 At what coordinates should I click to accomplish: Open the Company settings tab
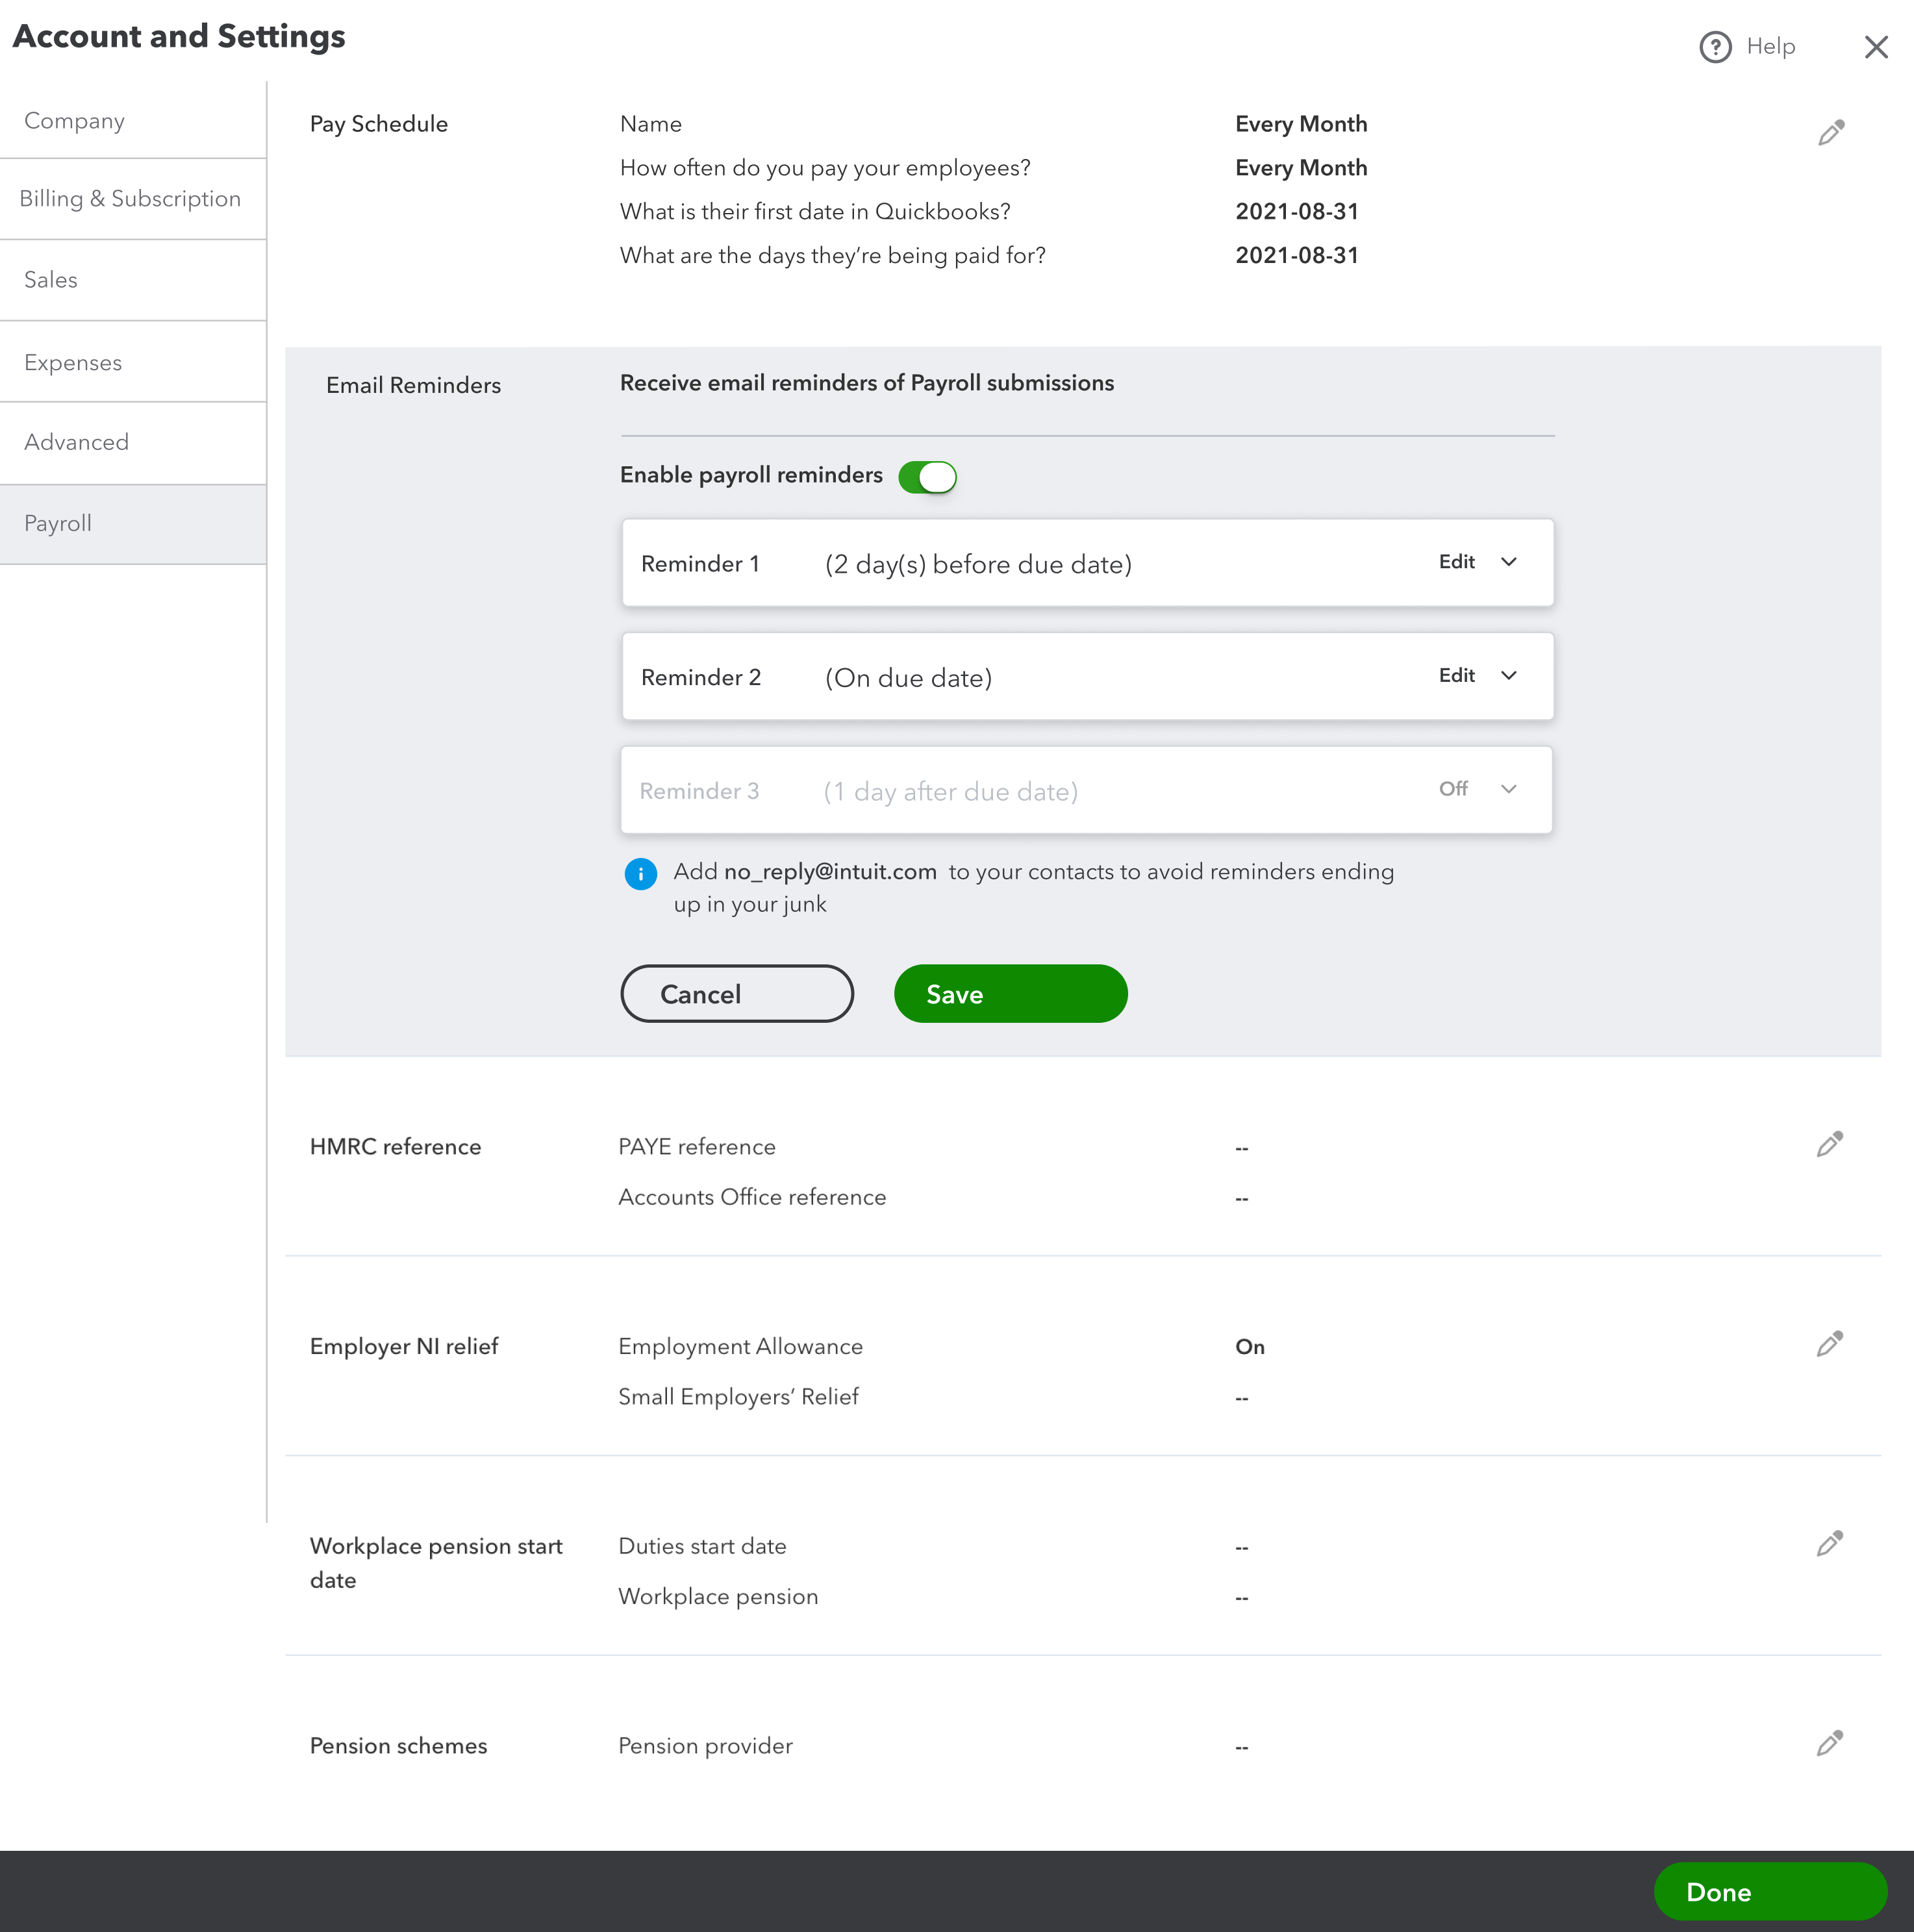(75, 121)
